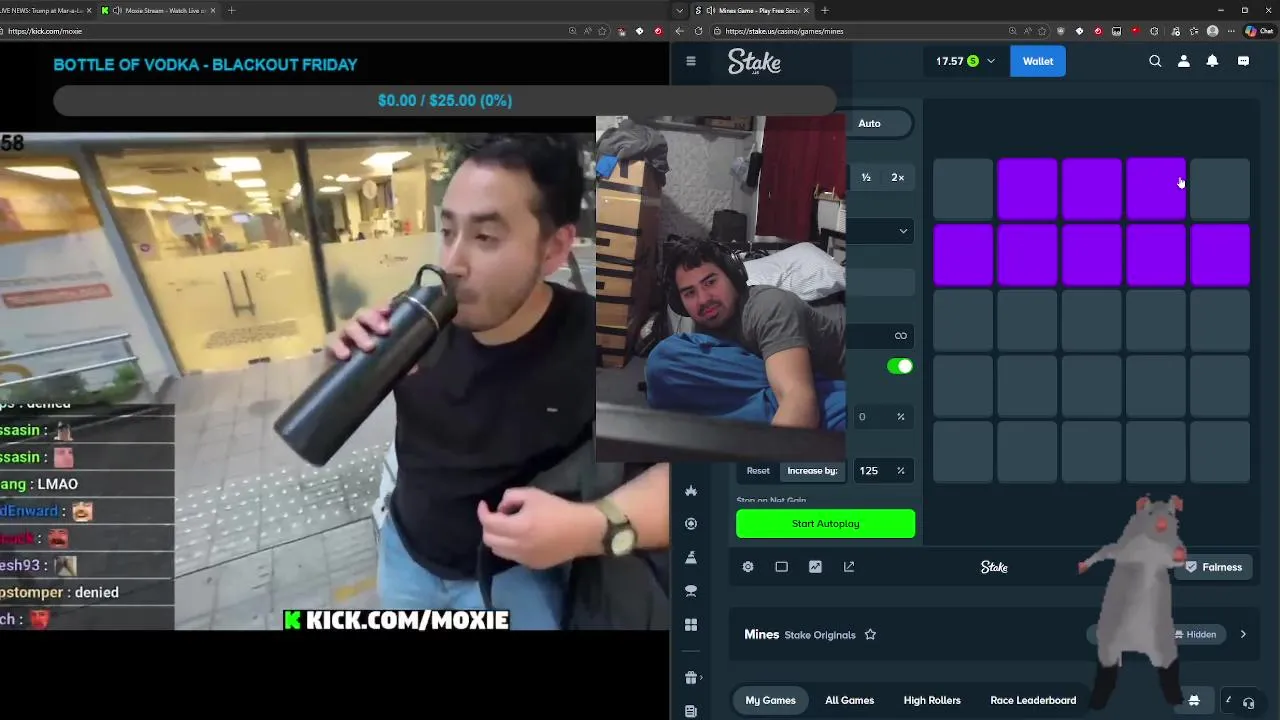Double the bet with the 2× button

[897, 178]
